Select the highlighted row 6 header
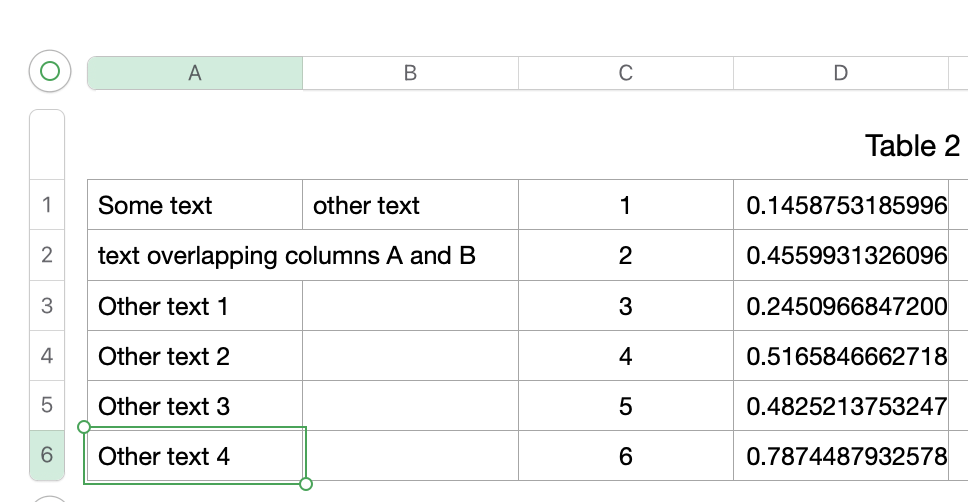Screen dimensions: 968x502 click(x=47, y=456)
